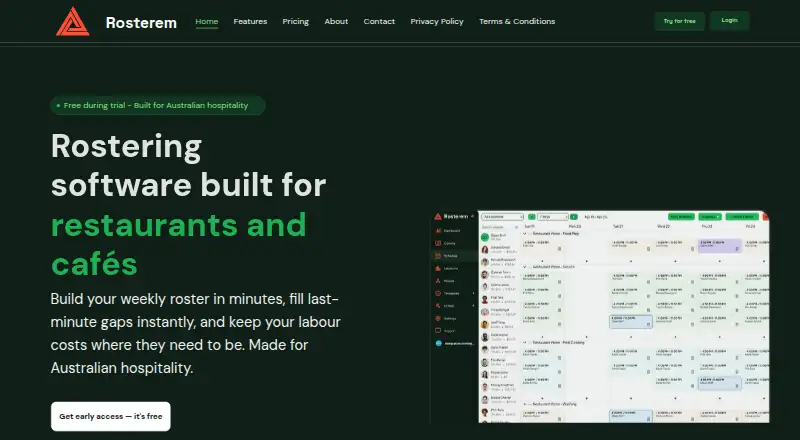The height and width of the screenshot is (440, 800).
Task: Click the Try for free button
Action: (680, 21)
